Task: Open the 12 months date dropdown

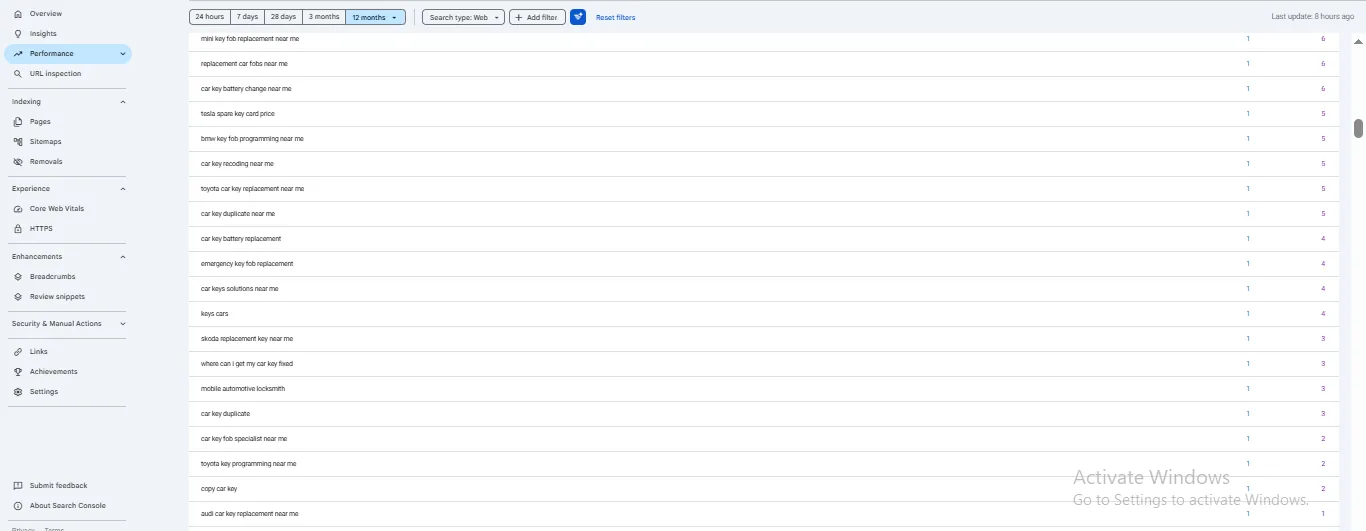Action: tap(375, 17)
